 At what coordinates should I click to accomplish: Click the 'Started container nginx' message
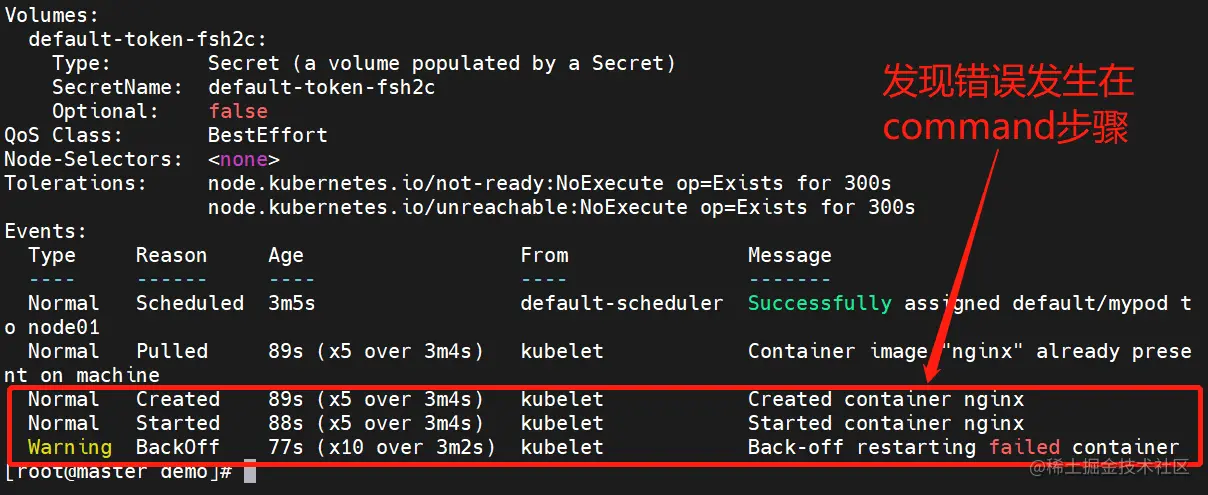tap(885, 423)
